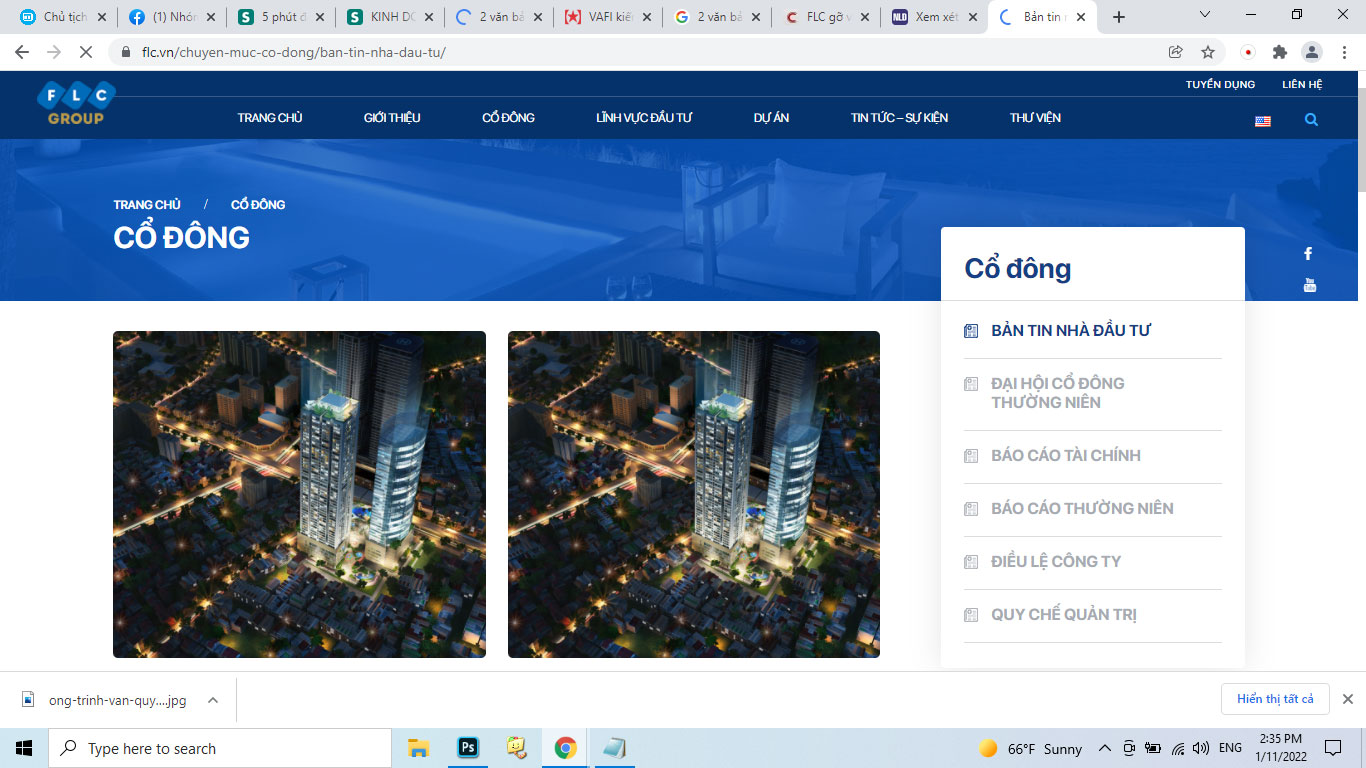The height and width of the screenshot is (768, 1366).
Task: Open the Chrome extensions puzzle icon
Action: [x=1279, y=52]
